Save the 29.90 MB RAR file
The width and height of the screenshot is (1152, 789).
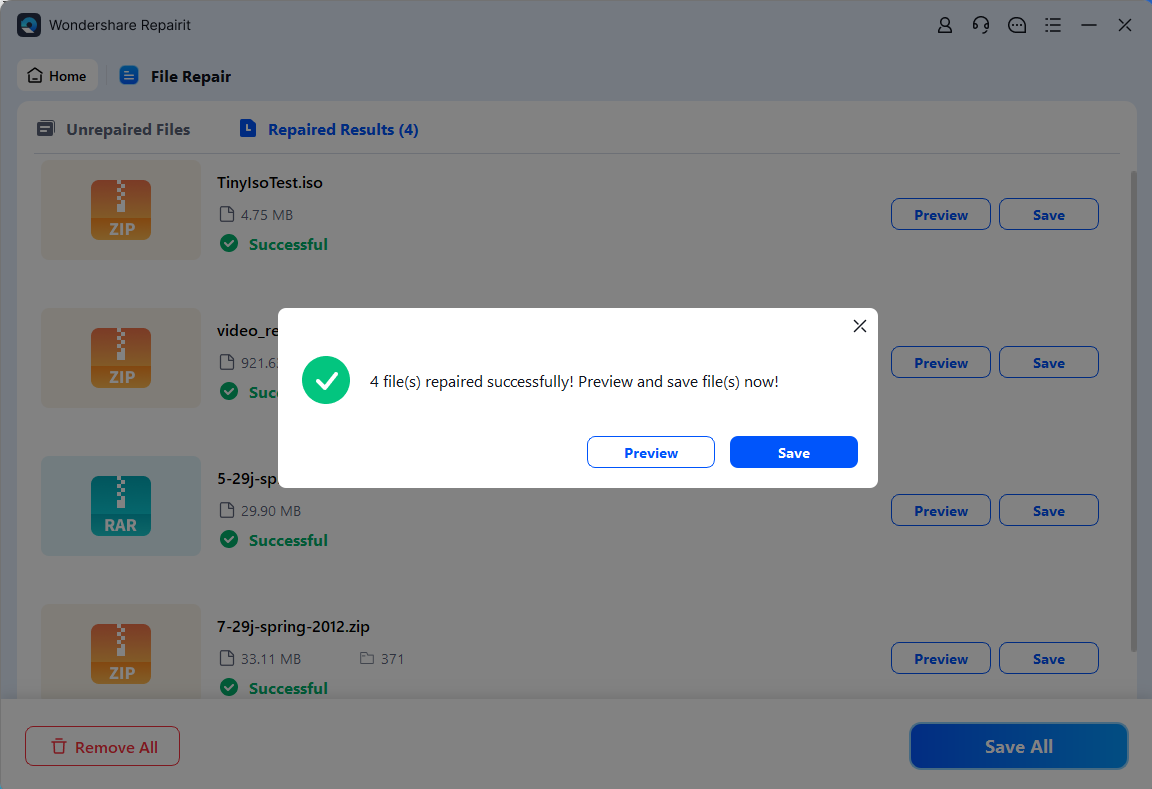click(x=1048, y=511)
